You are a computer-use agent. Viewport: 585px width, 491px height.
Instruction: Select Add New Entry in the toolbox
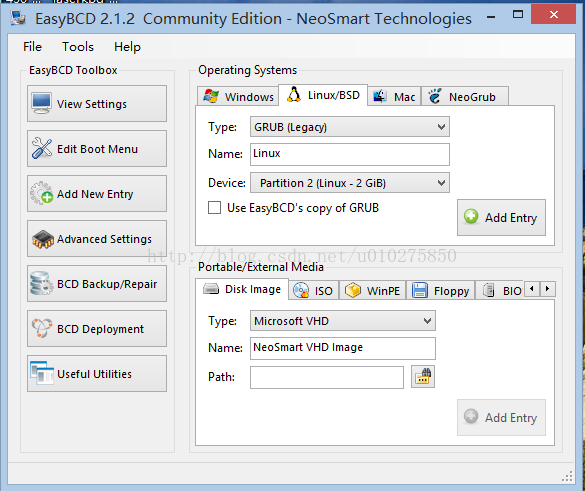click(97, 194)
